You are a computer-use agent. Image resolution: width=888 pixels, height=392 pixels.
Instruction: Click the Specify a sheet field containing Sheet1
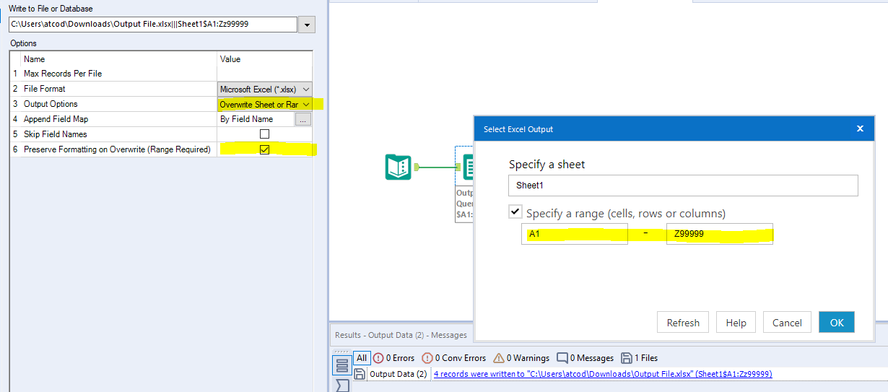pyautogui.click(x=684, y=185)
